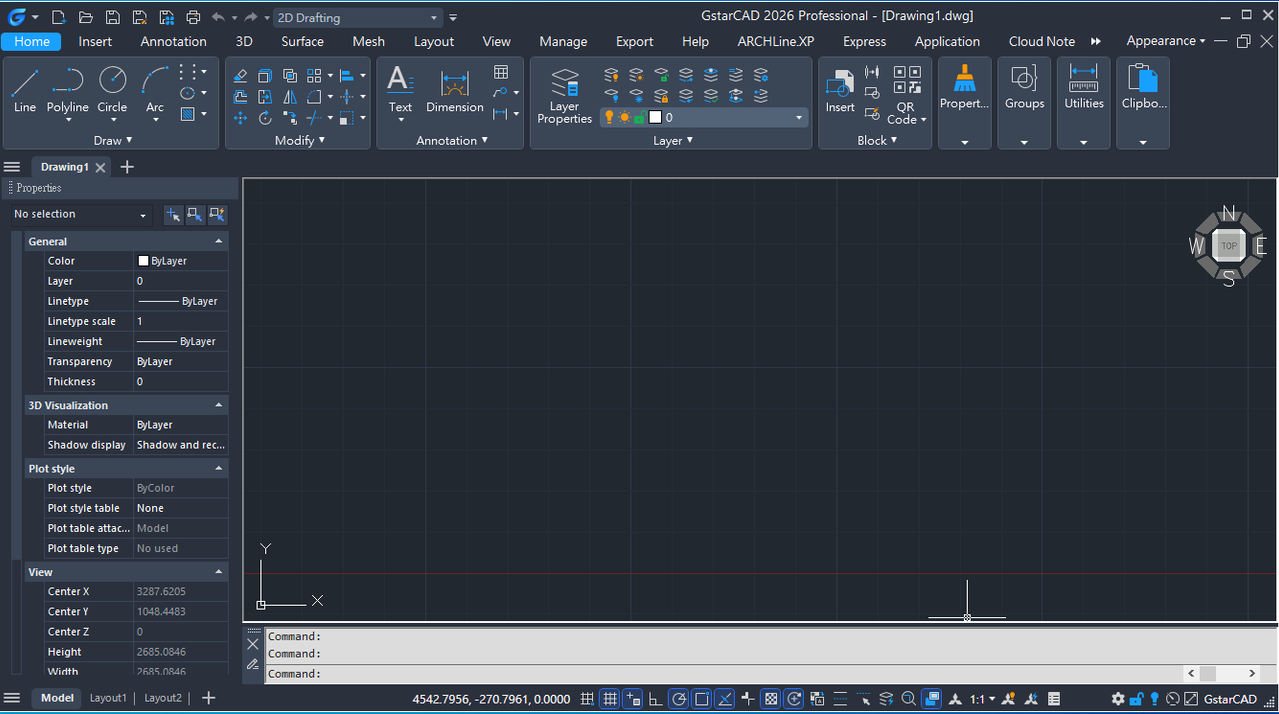The width and height of the screenshot is (1279, 714).
Task: Add a new drawing tab with plus
Action: 127,167
